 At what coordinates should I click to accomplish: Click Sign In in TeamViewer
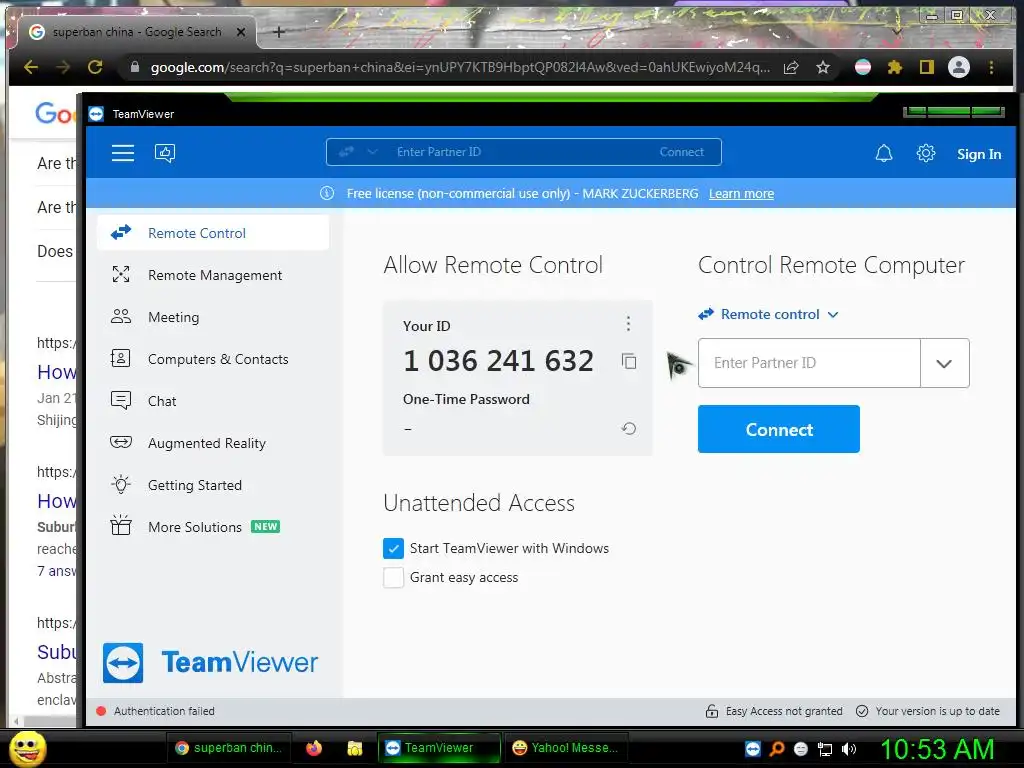point(979,154)
